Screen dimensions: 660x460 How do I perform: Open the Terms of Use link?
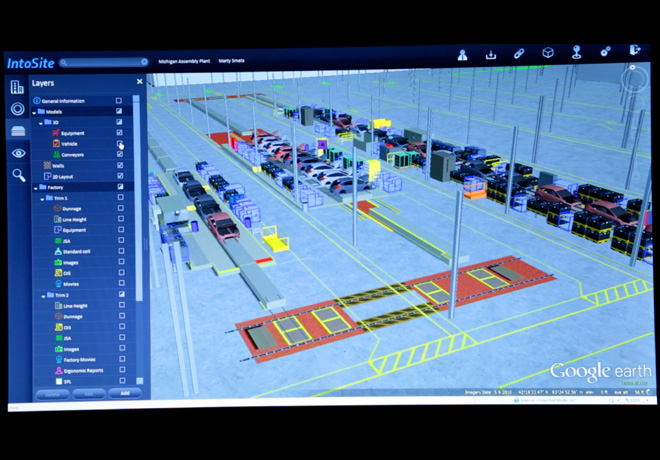pyautogui.click(x=634, y=383)
